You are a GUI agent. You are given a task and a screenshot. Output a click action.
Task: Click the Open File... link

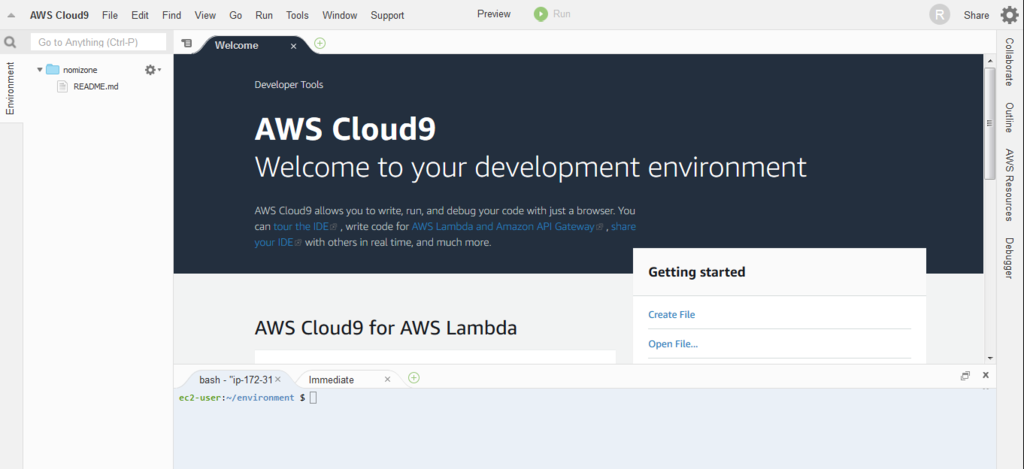pyautogui.click(x=673, y=344)
